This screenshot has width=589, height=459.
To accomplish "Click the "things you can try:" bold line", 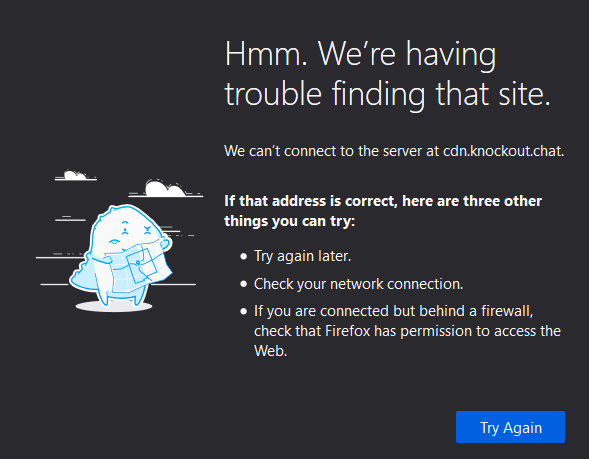I will pos(289,221).
